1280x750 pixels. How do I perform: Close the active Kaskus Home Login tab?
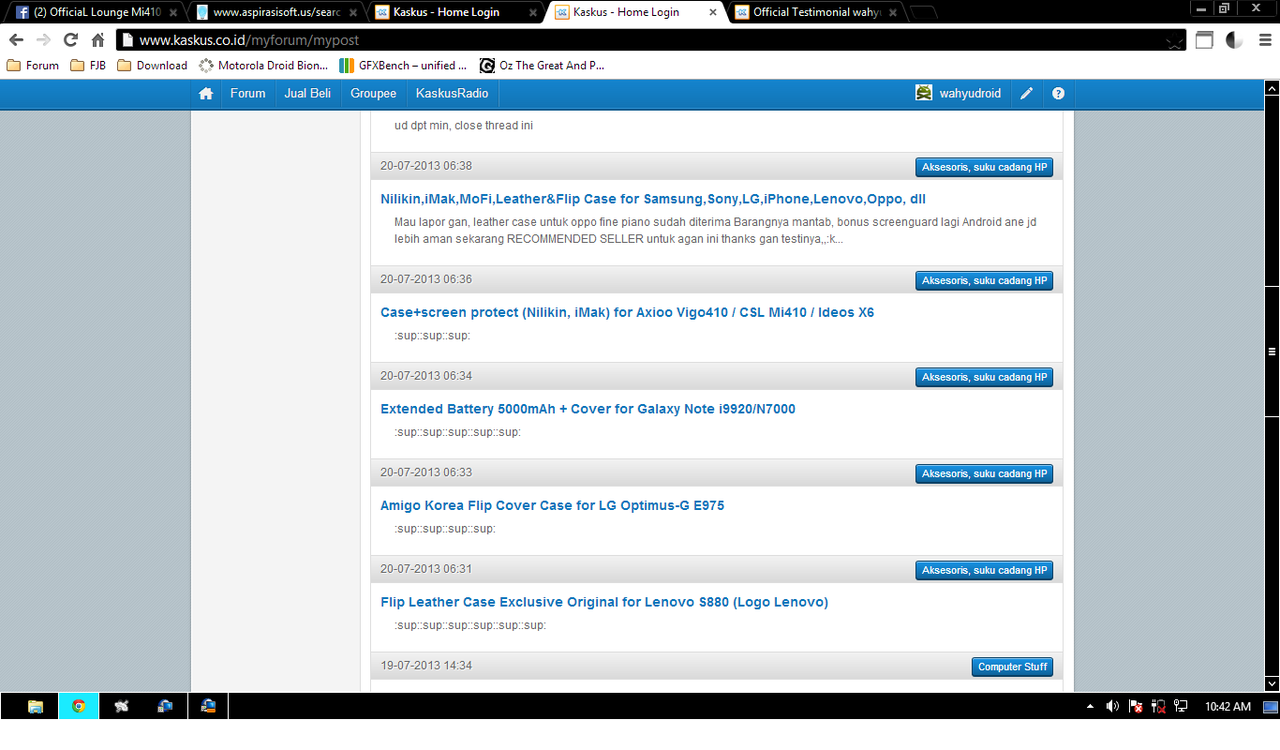point(713,12)
